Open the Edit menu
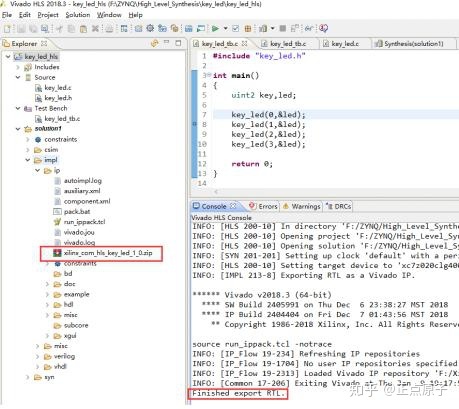The width and height of the screenshot is (459, 409). click(24, 15)
